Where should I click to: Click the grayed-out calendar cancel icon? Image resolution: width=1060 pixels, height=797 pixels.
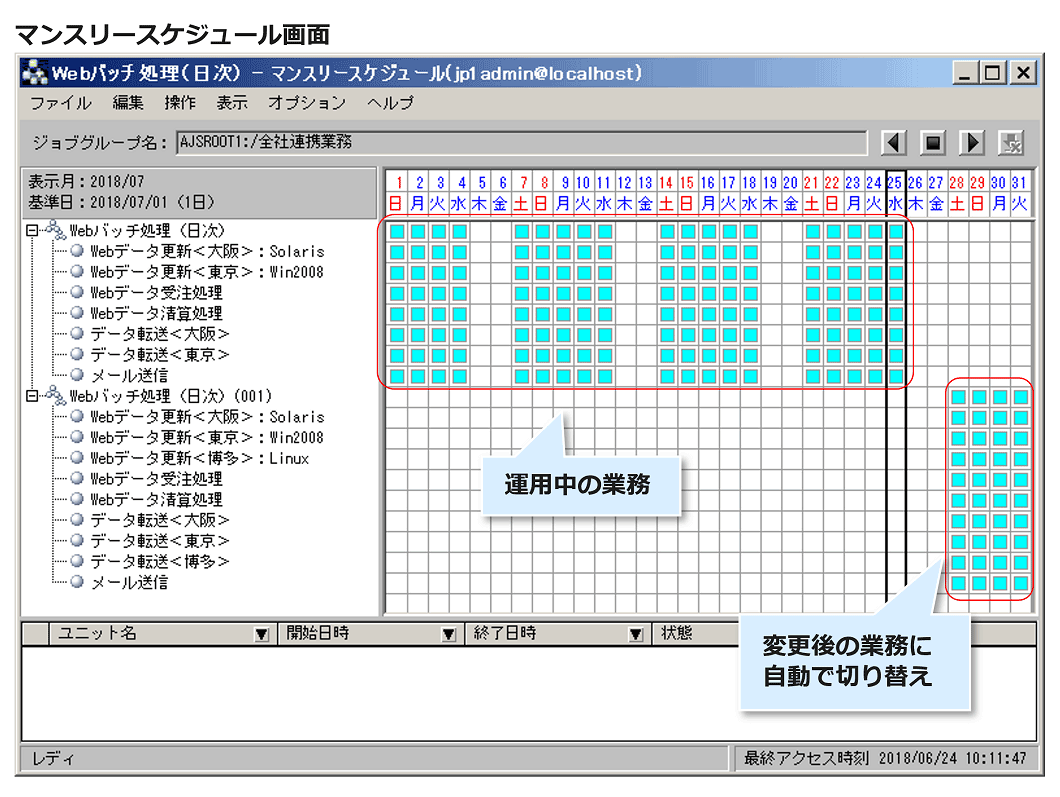[1011, 143]
